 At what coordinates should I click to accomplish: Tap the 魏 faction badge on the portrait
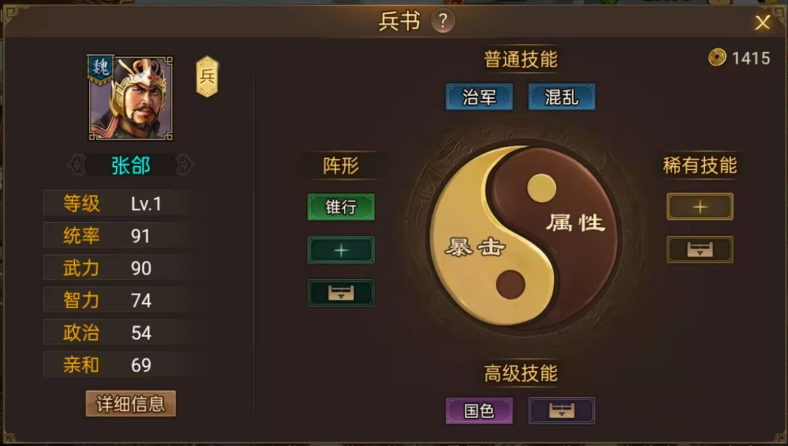[x=100, y=69]
